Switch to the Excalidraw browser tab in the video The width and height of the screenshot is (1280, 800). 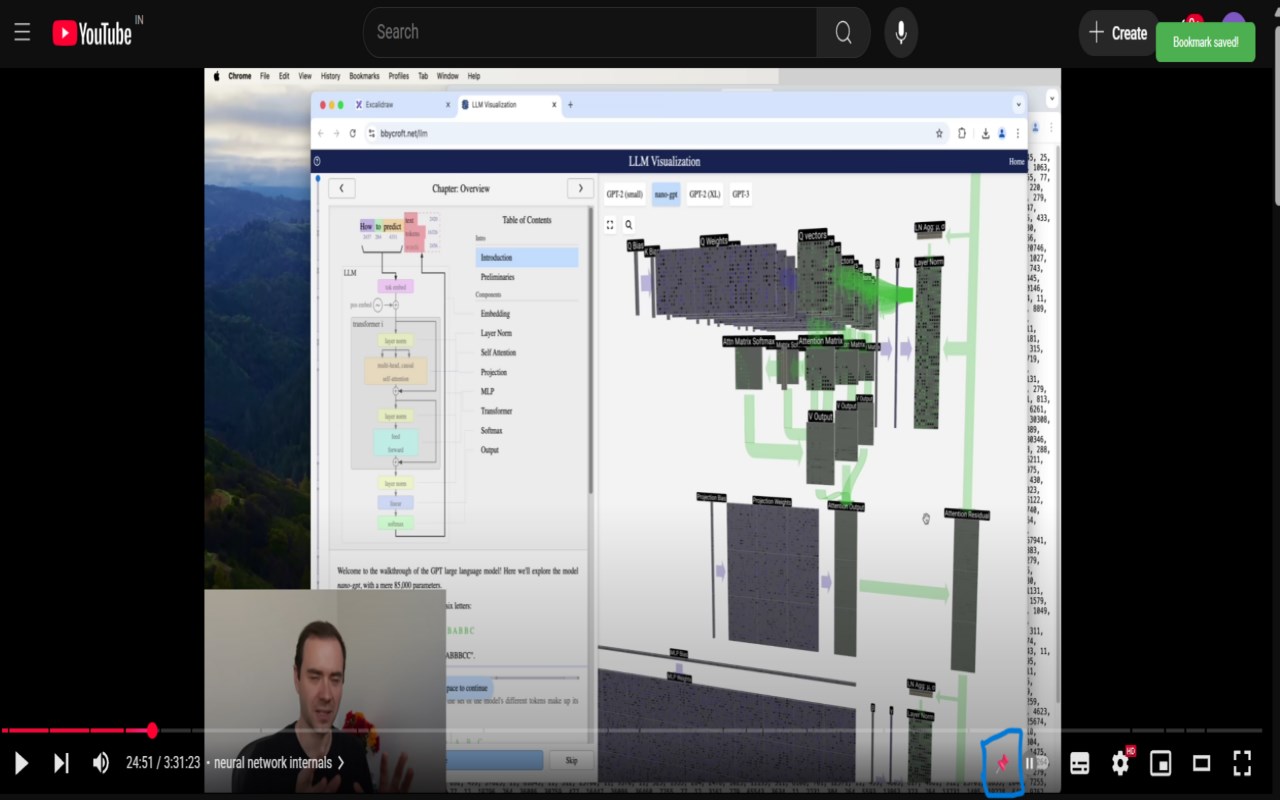coord(403,105)
